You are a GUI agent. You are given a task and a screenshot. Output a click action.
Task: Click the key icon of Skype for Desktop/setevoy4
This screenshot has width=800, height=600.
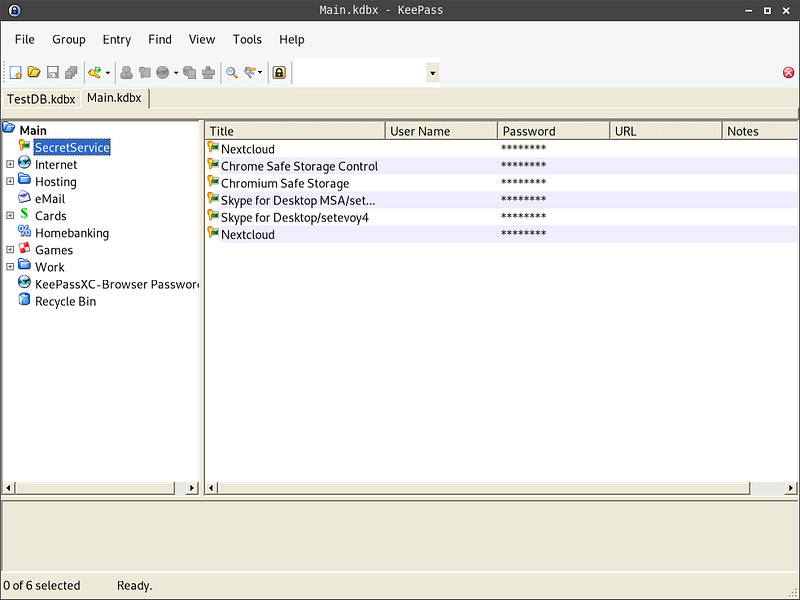pyautogui.click(x=213, y=216)
